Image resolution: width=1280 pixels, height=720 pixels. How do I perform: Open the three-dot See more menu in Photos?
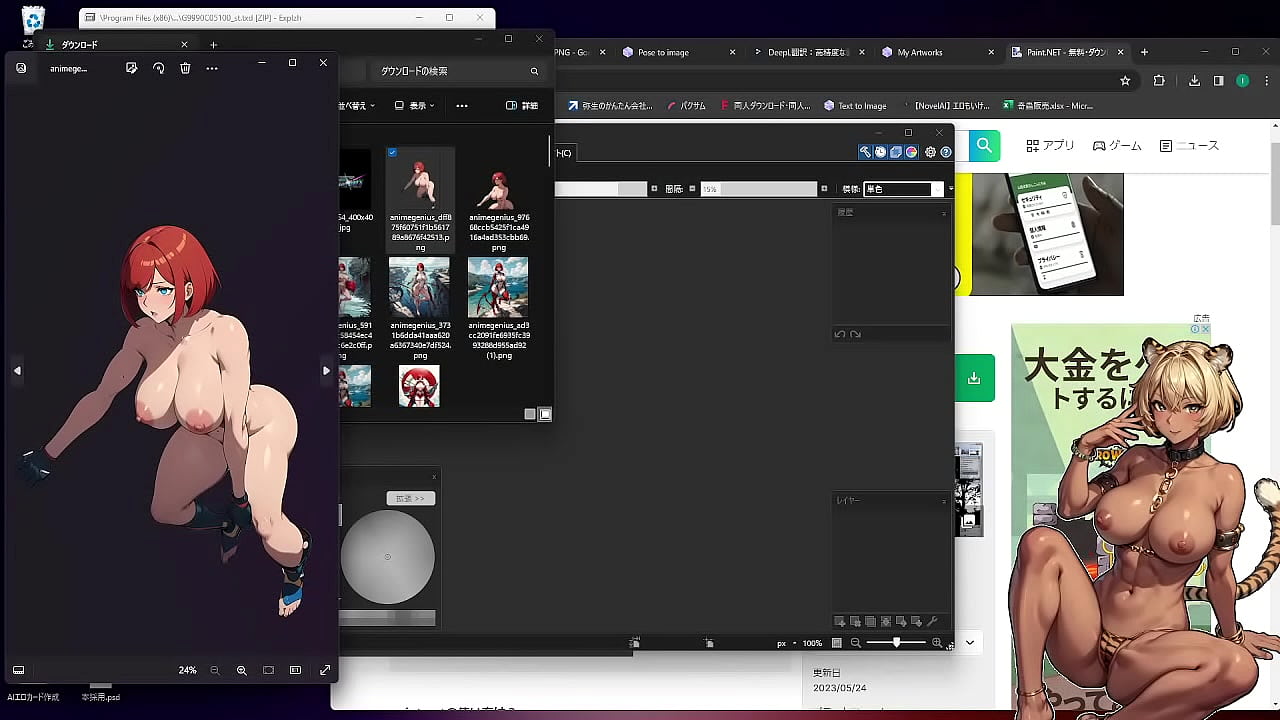[212, 68]
